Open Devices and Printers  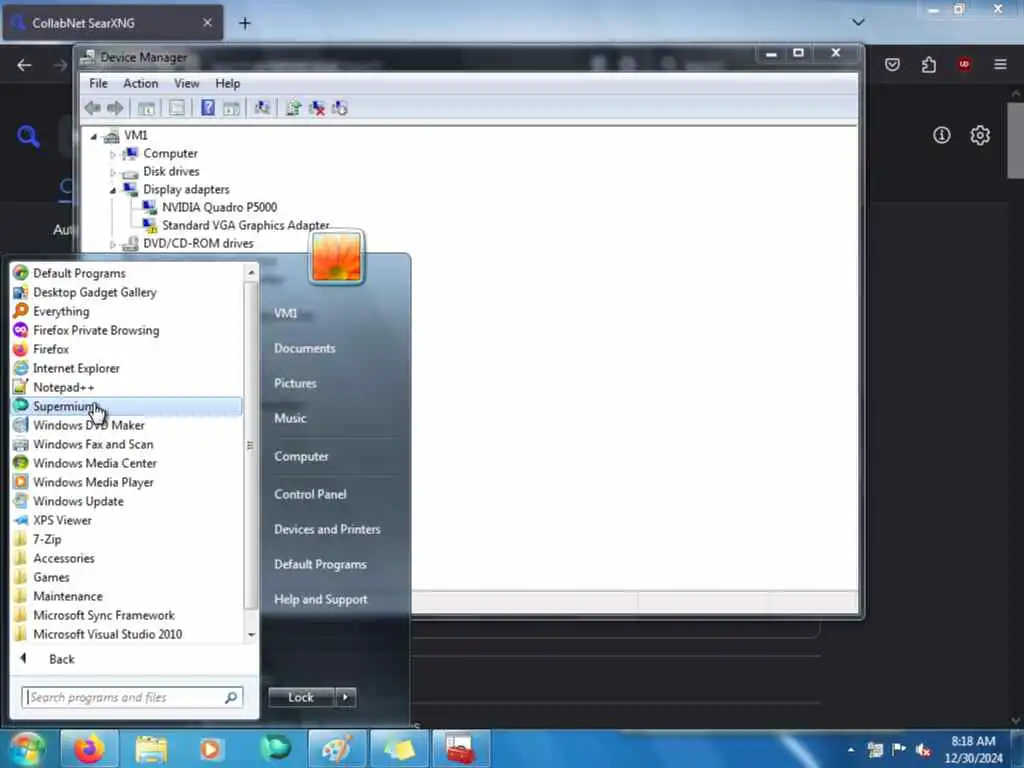tap(327, 529)
